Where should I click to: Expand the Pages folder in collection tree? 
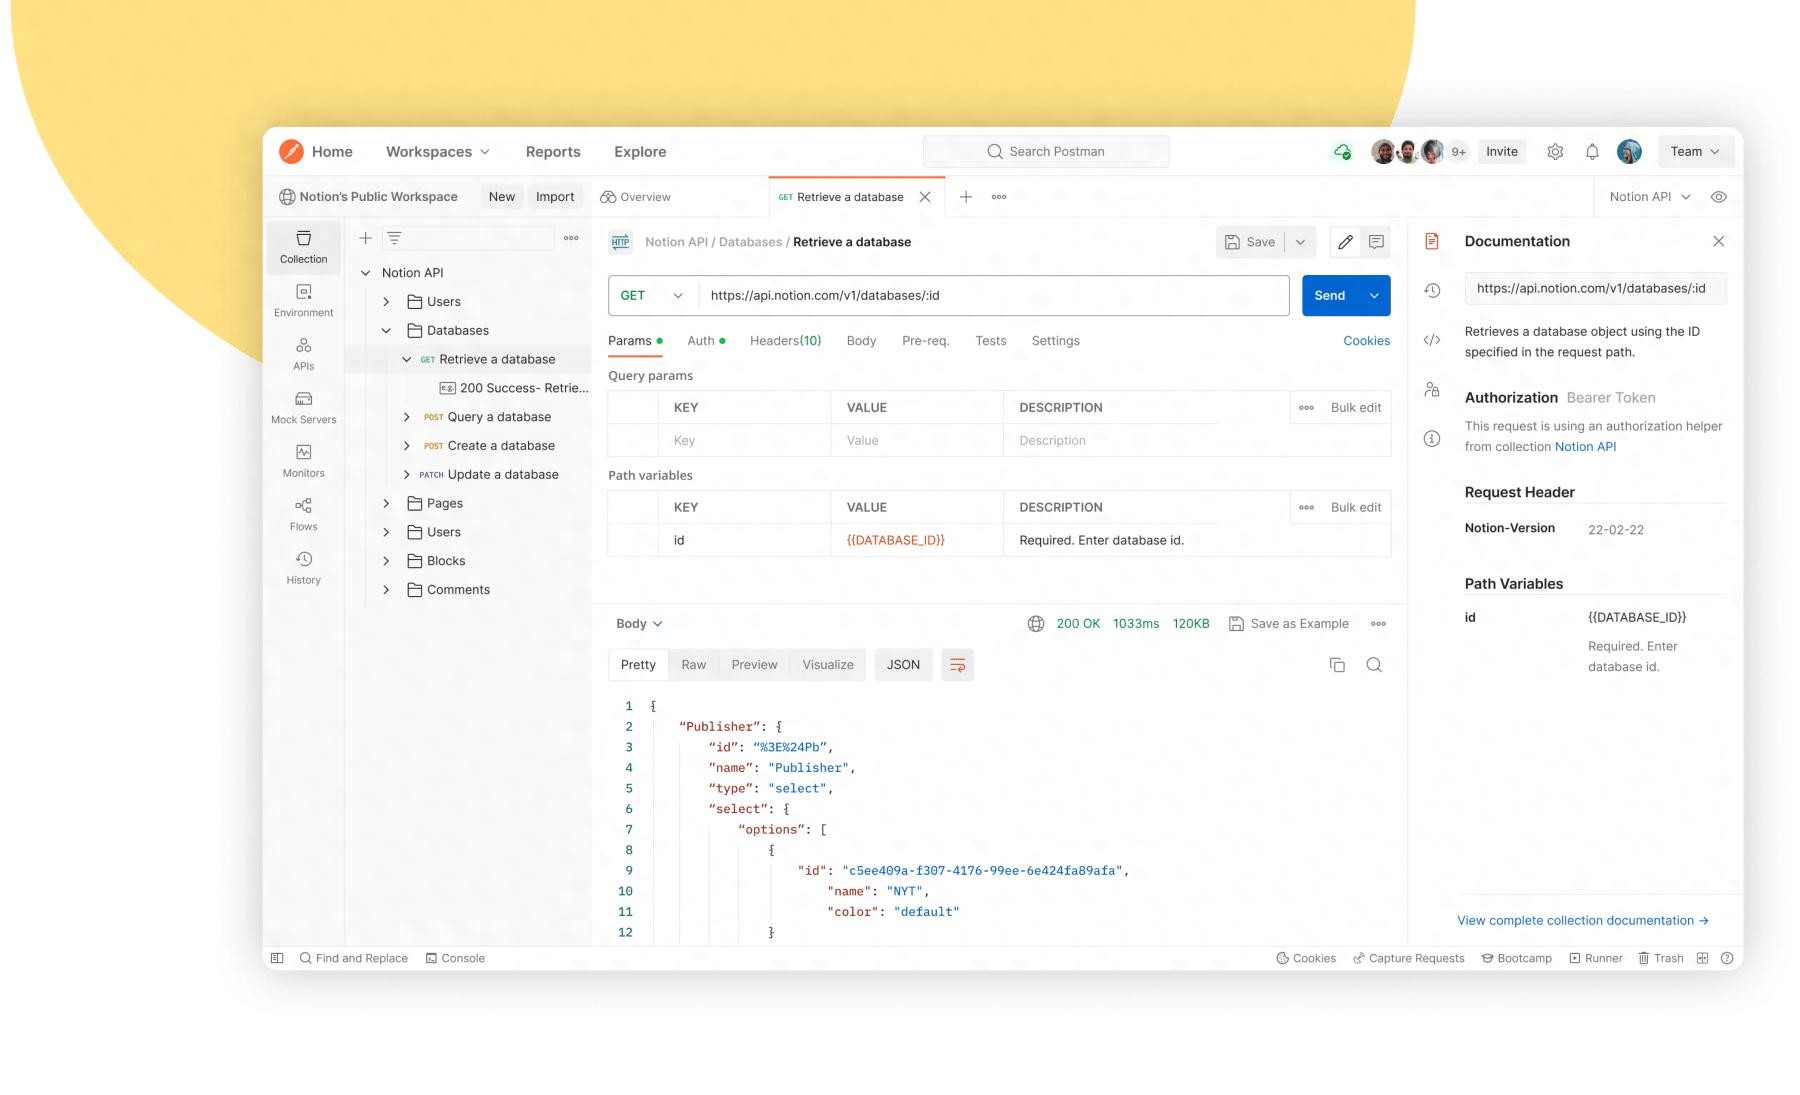(x=386, y=504)
